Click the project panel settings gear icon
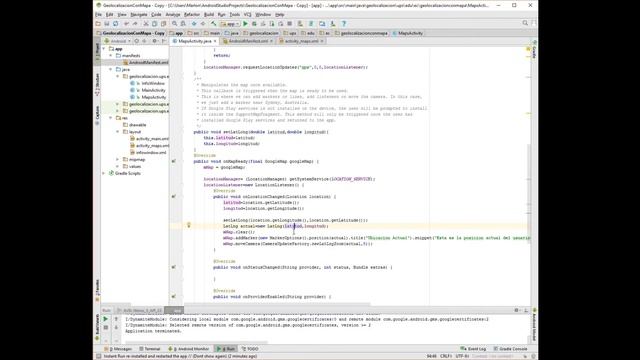 [x=155, y=41]
